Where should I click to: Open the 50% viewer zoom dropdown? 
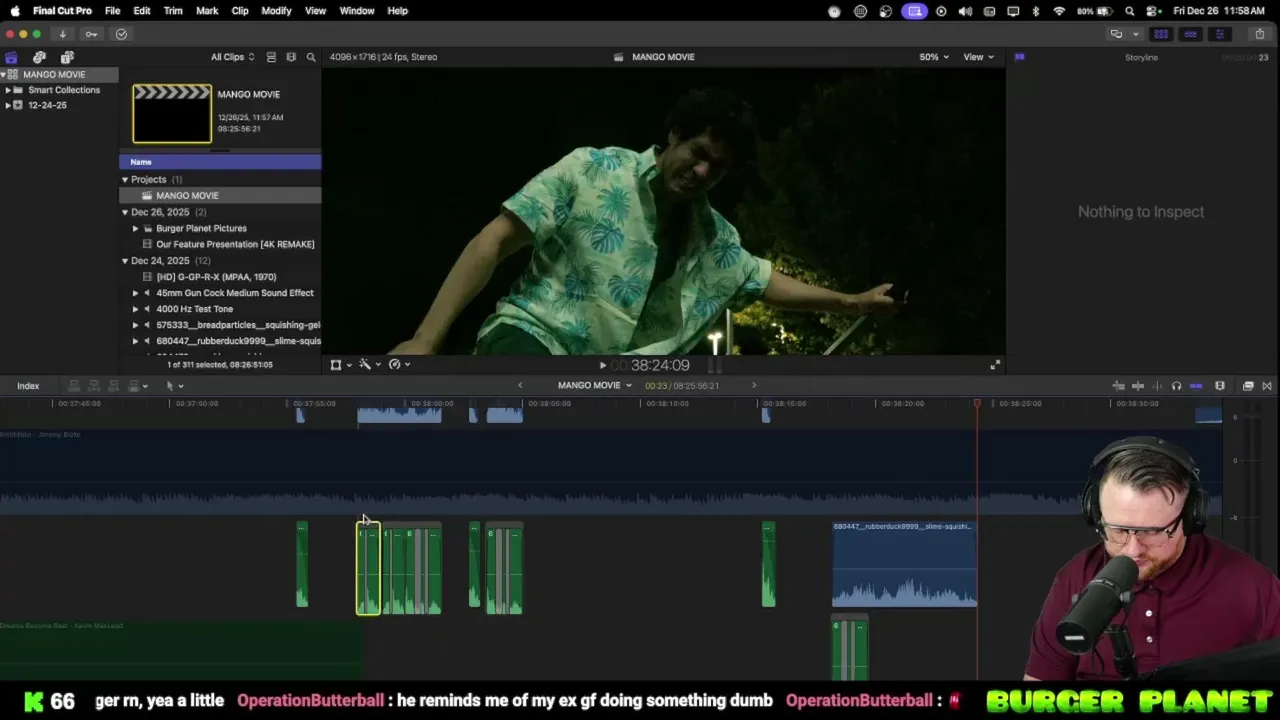(934, 57)
